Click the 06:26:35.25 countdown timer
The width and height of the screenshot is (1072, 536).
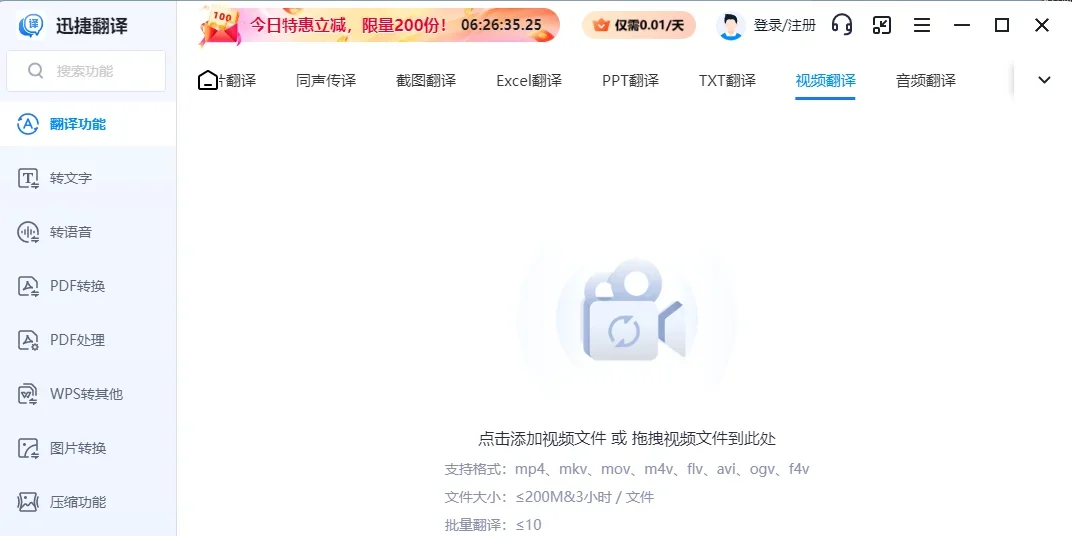pos(501,25)
